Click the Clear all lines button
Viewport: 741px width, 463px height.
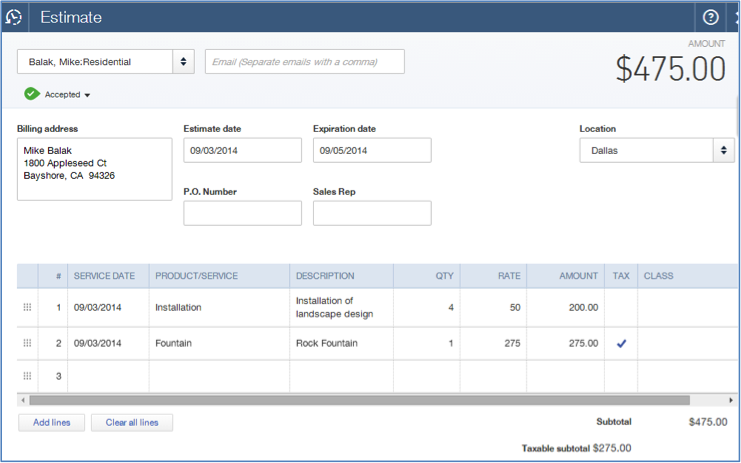click(132, 422)
